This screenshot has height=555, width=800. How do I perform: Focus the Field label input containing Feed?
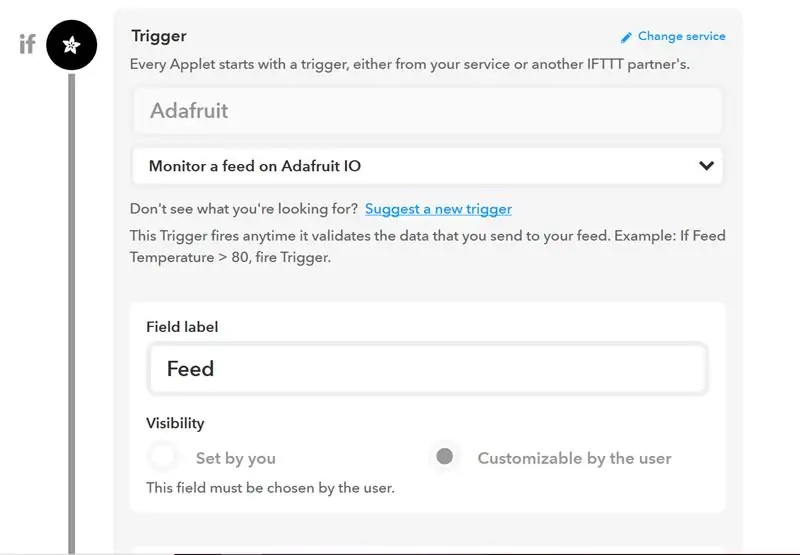(x=428, y=368)
